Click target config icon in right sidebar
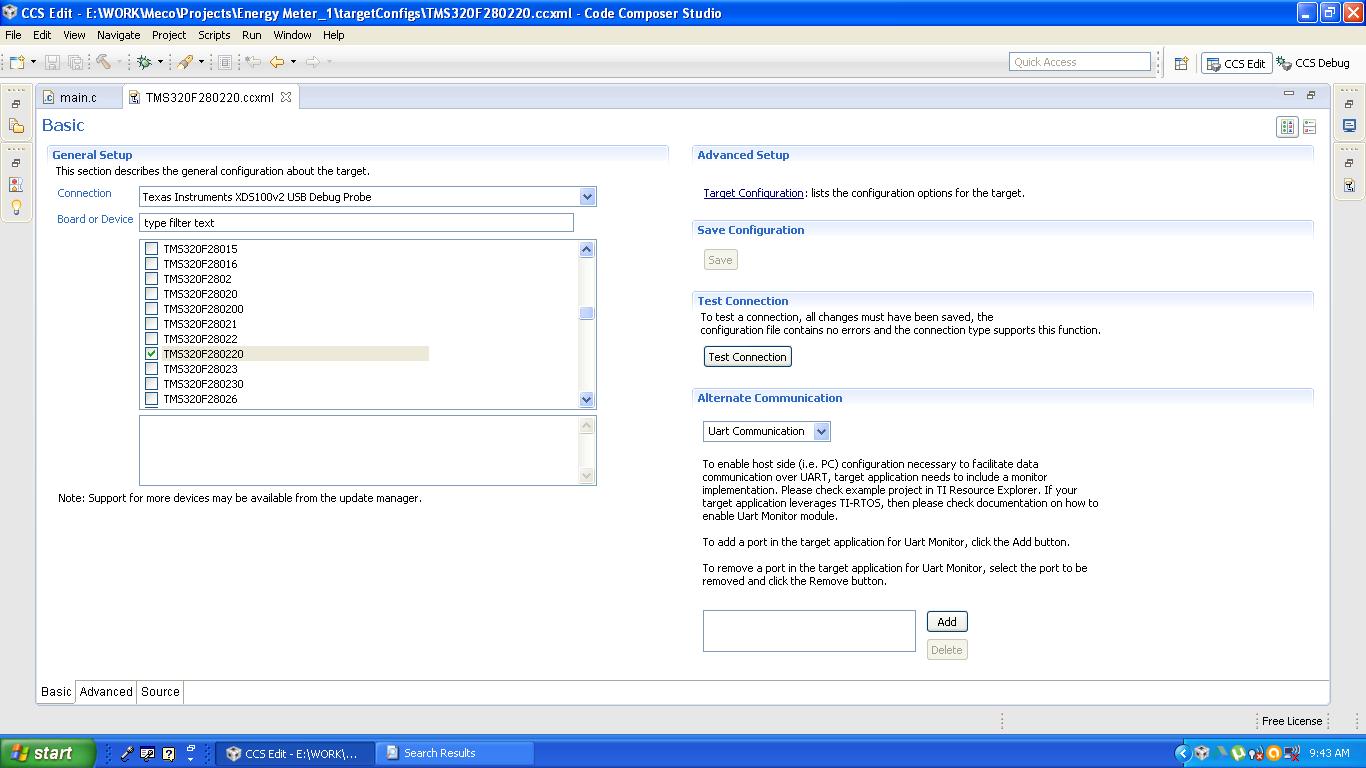The height and width of the screenshot is (768, 1366). tap(1349, 185)
